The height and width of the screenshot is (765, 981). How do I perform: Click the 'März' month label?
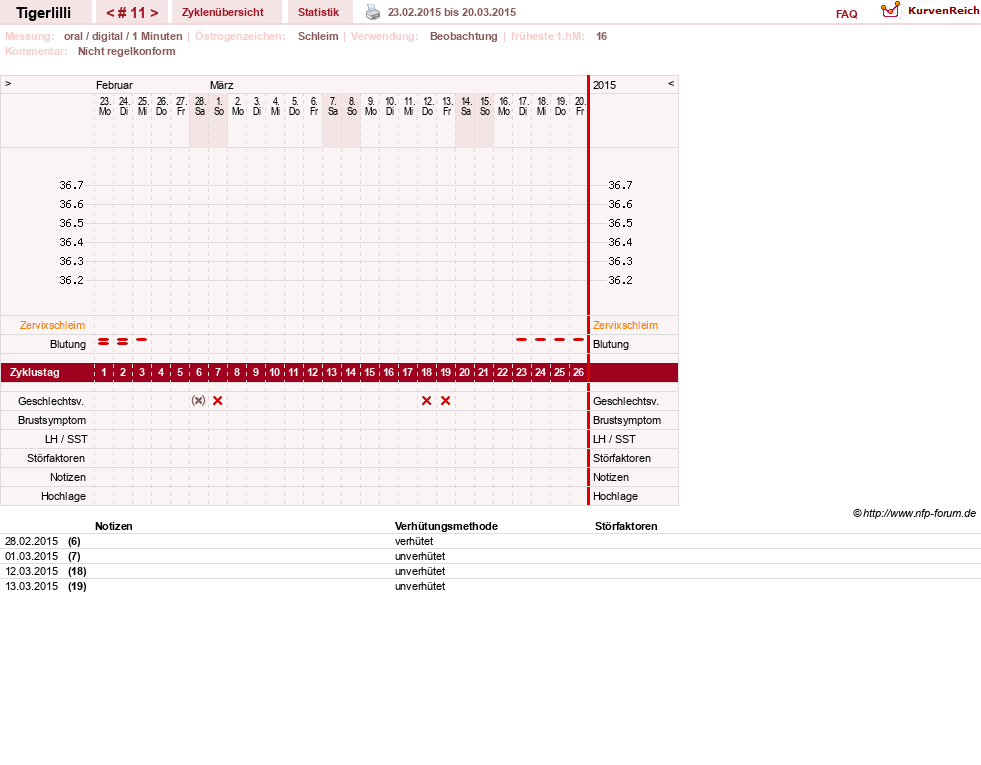click(x=221, y=85)
